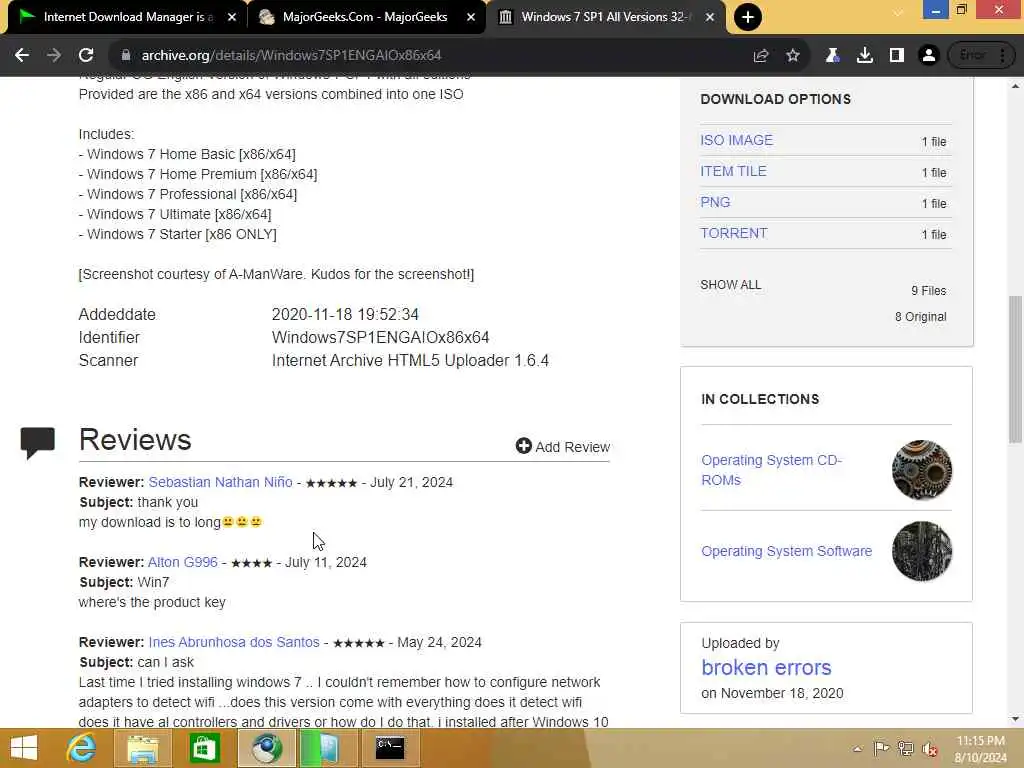The height and width of the screenshot is (768, 1024).
Task: Click the DOWNLOAD OPTIONS heading
Action: [x=775, y=99]
